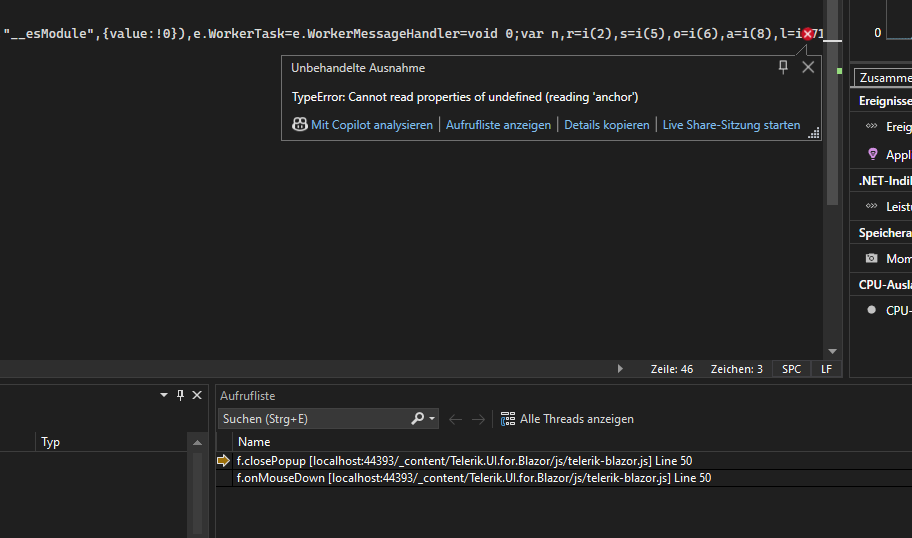Click the Copilot icon in exception popup
This screenshot has width=912, height=538.
299,125
